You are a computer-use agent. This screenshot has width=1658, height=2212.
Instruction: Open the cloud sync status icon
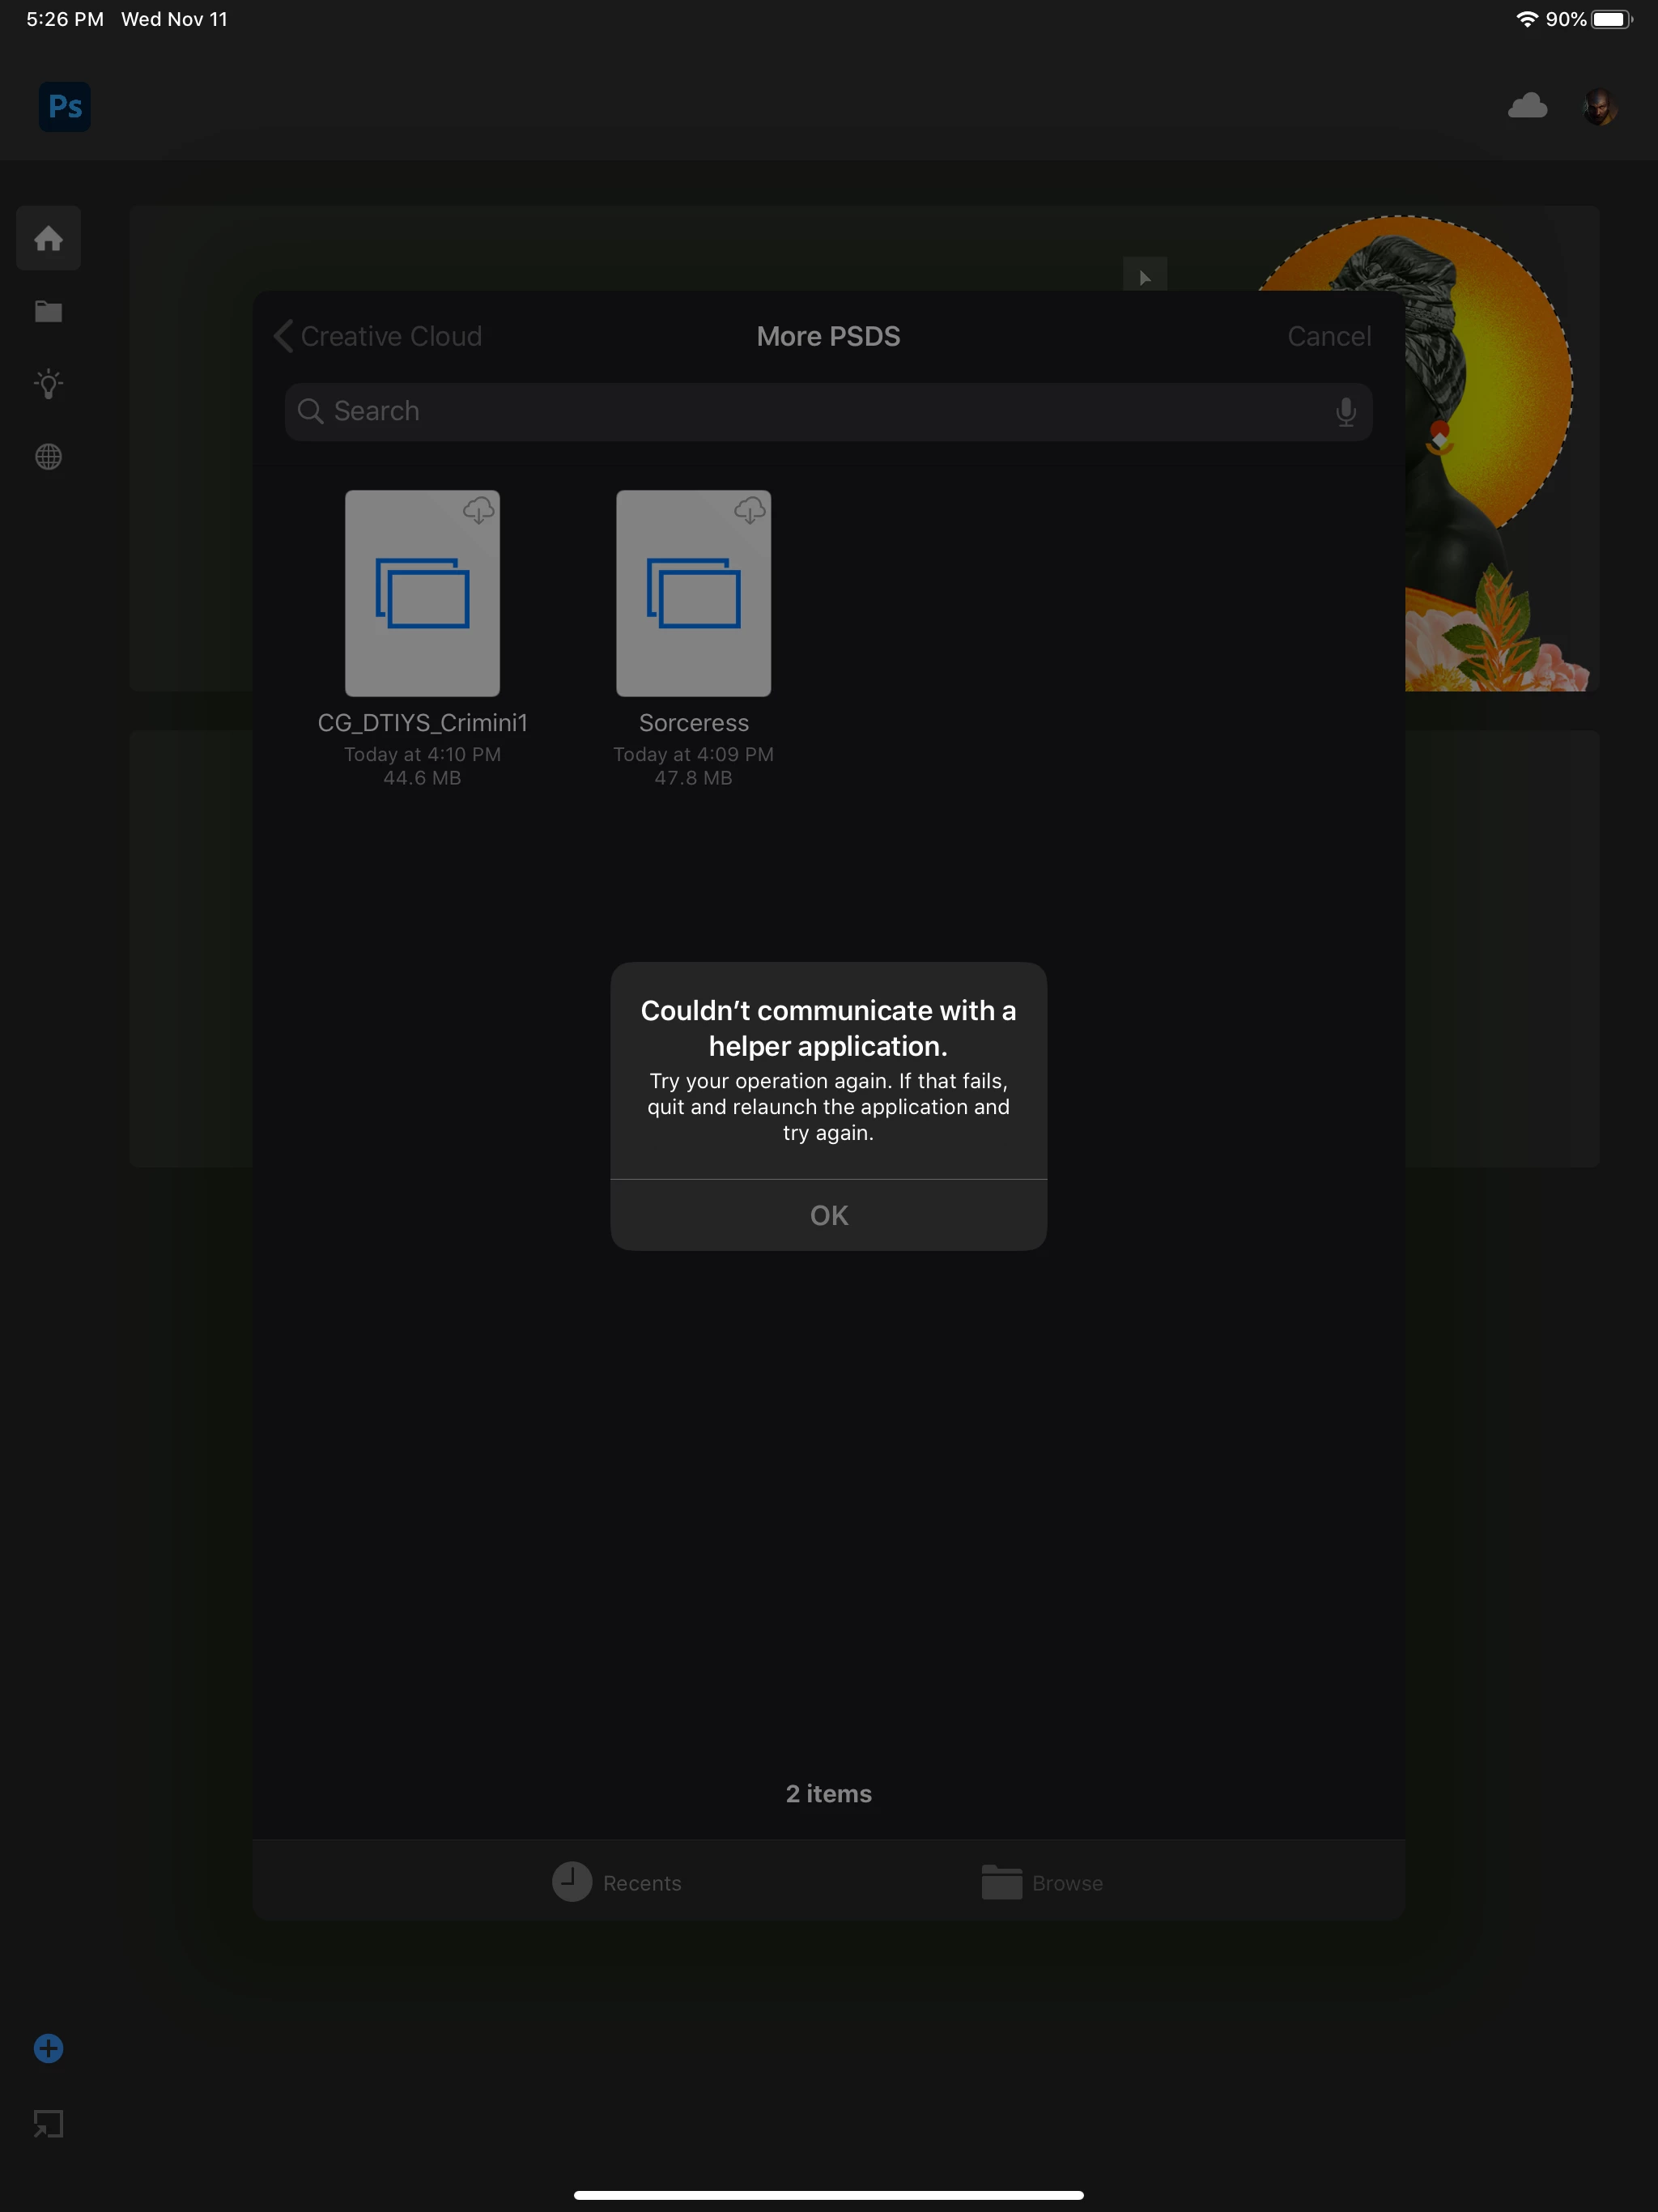coord(1527,106)
